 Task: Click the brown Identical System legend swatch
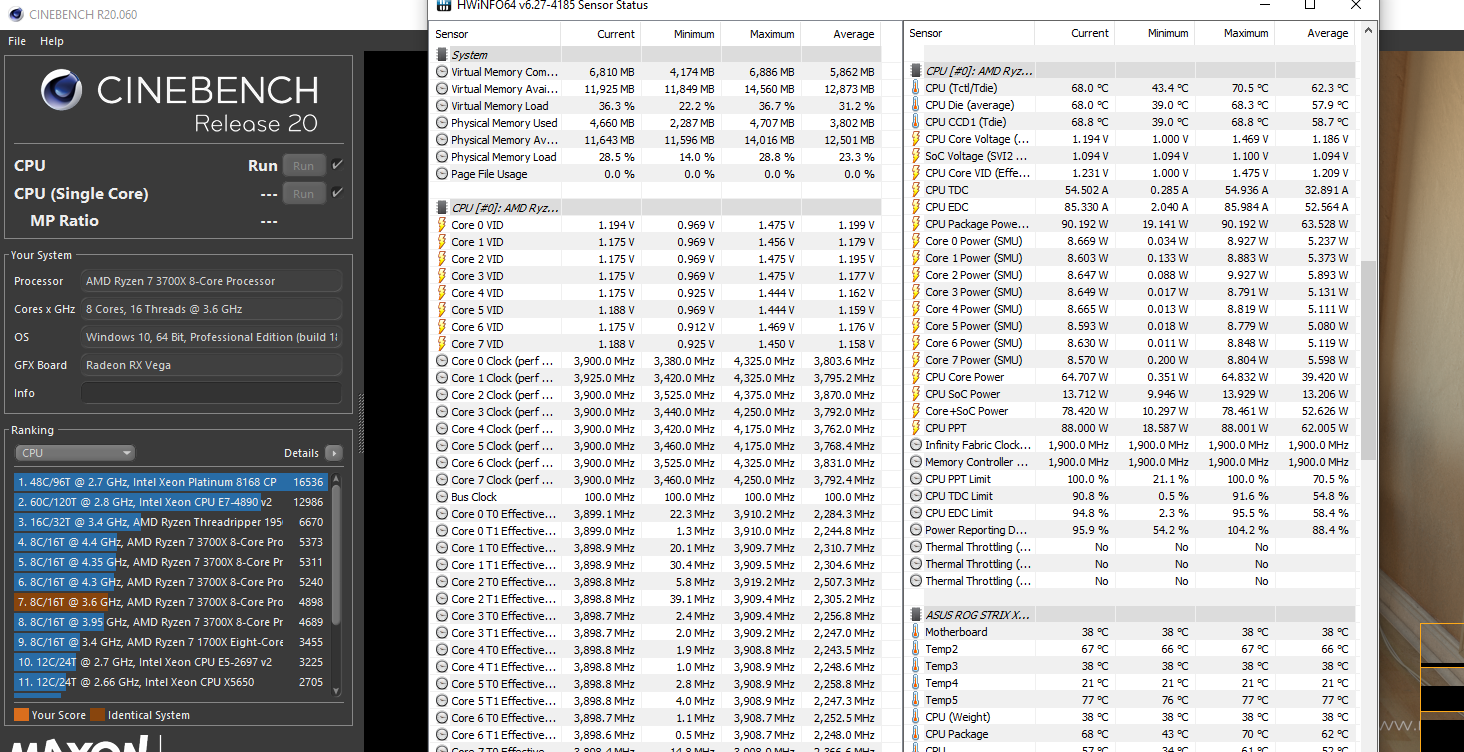coord(97,715)
